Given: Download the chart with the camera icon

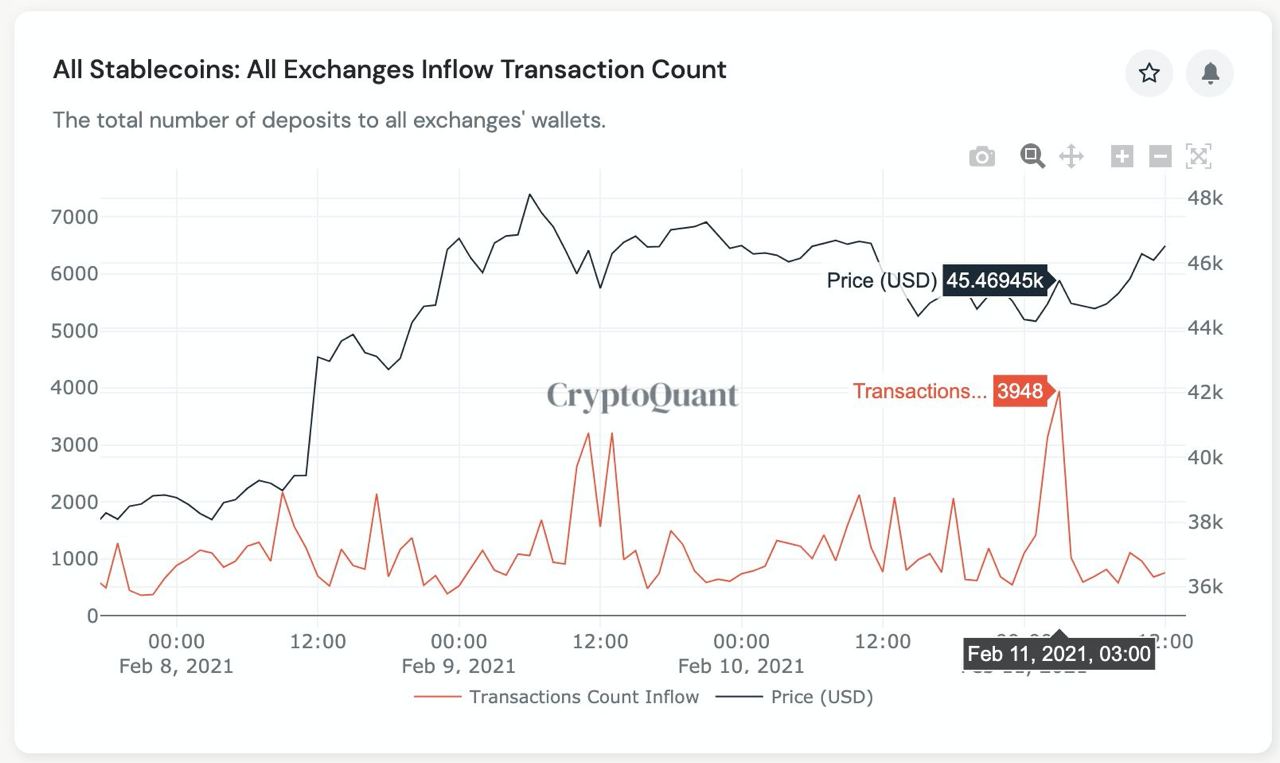Looking at the screenshot, I should [x=982, y=156].
